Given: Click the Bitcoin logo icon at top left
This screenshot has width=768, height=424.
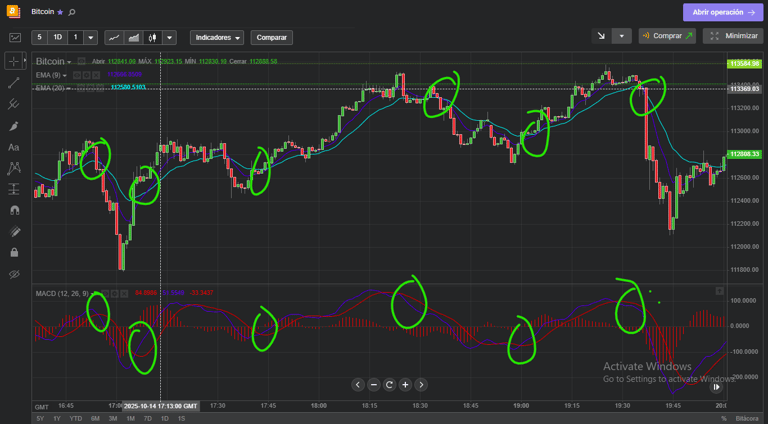Looking at the screenshot, I should [x=13, y=11].
